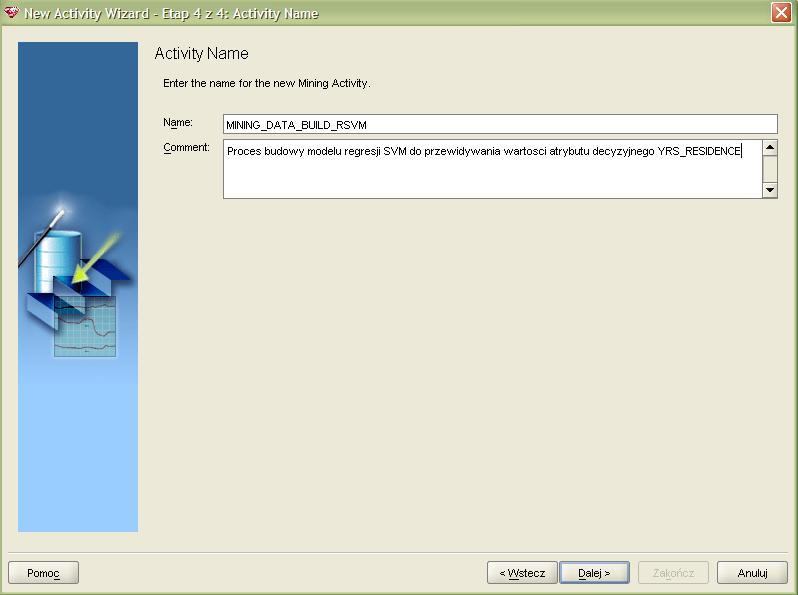Go back with the Wstecz button
The height and width of the screenshot is (595, 798).
[522, 573]
